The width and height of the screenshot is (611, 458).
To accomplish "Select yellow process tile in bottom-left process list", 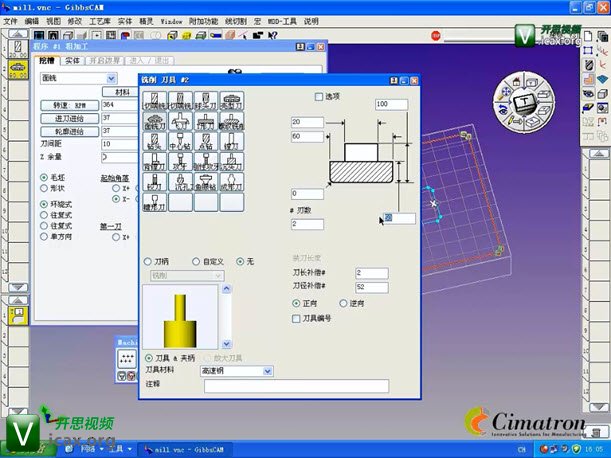I will [x=18, y=316].
